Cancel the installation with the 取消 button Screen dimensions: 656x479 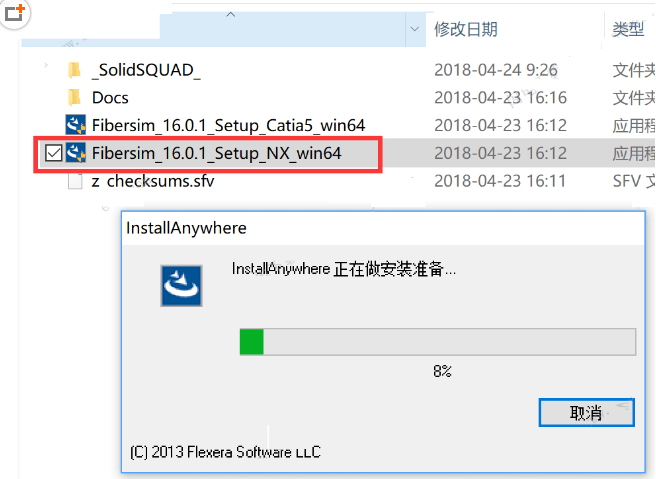pyautogui.click(x=587, y=412)
